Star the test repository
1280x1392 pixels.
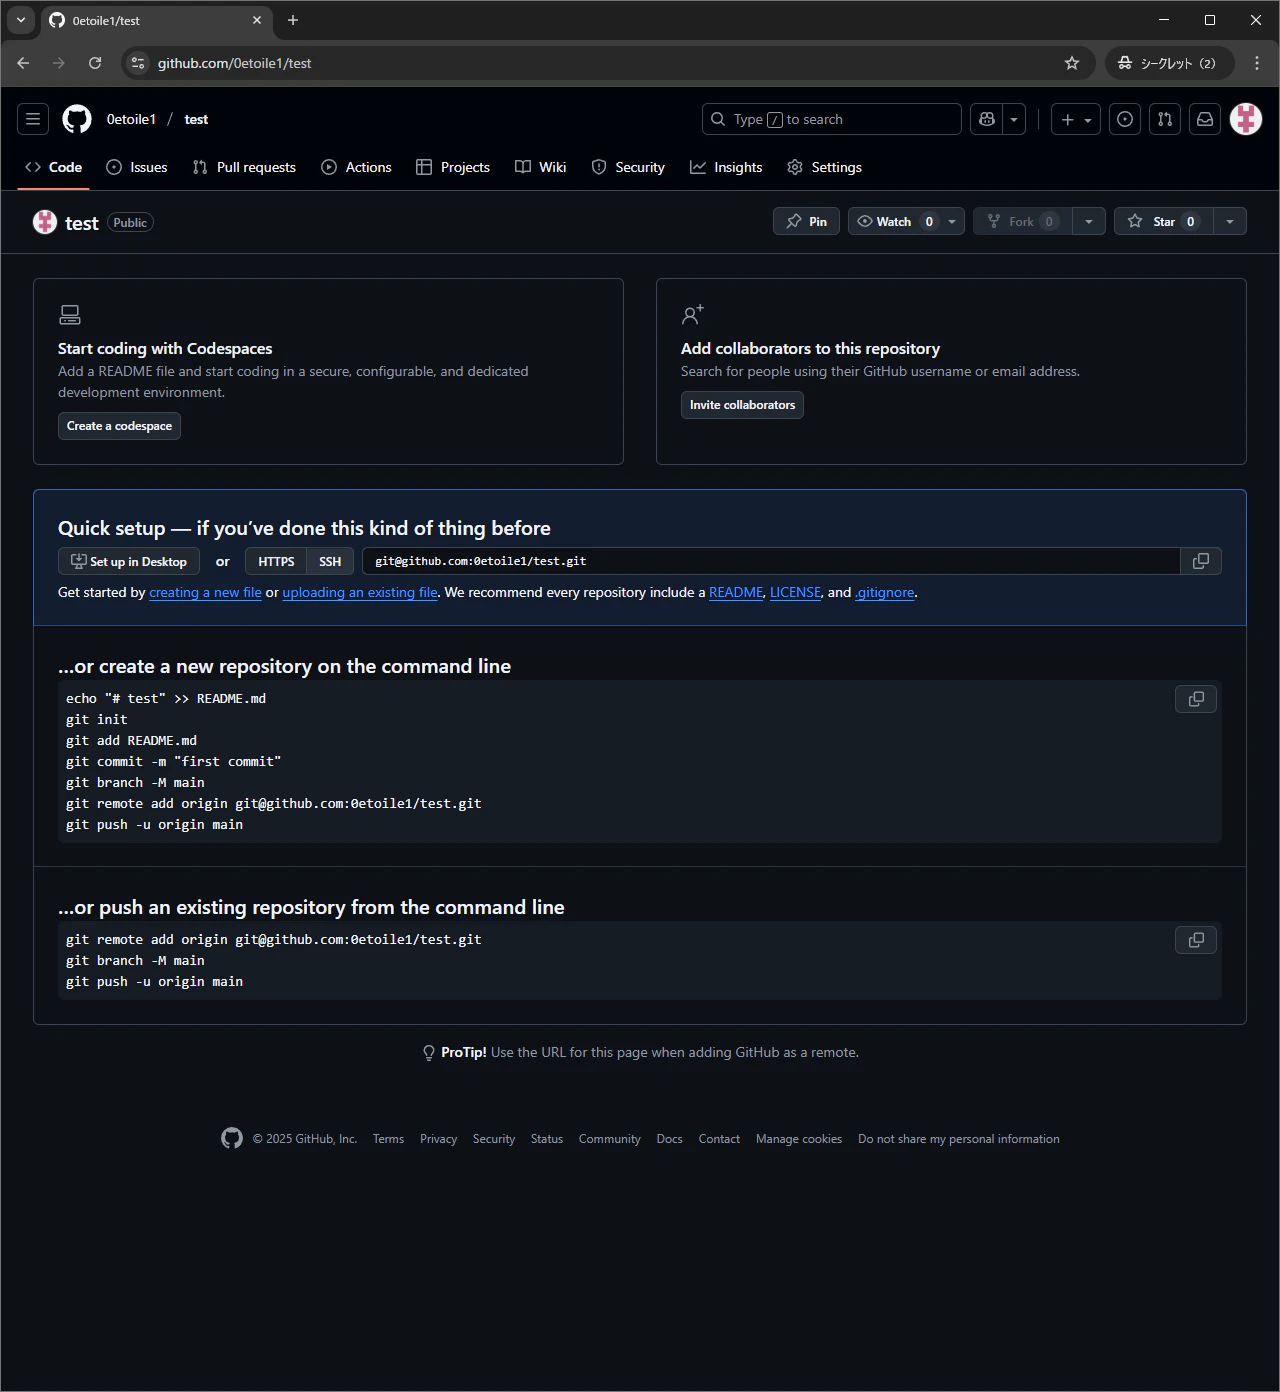pyautogui.click(x=1164, y=221)
